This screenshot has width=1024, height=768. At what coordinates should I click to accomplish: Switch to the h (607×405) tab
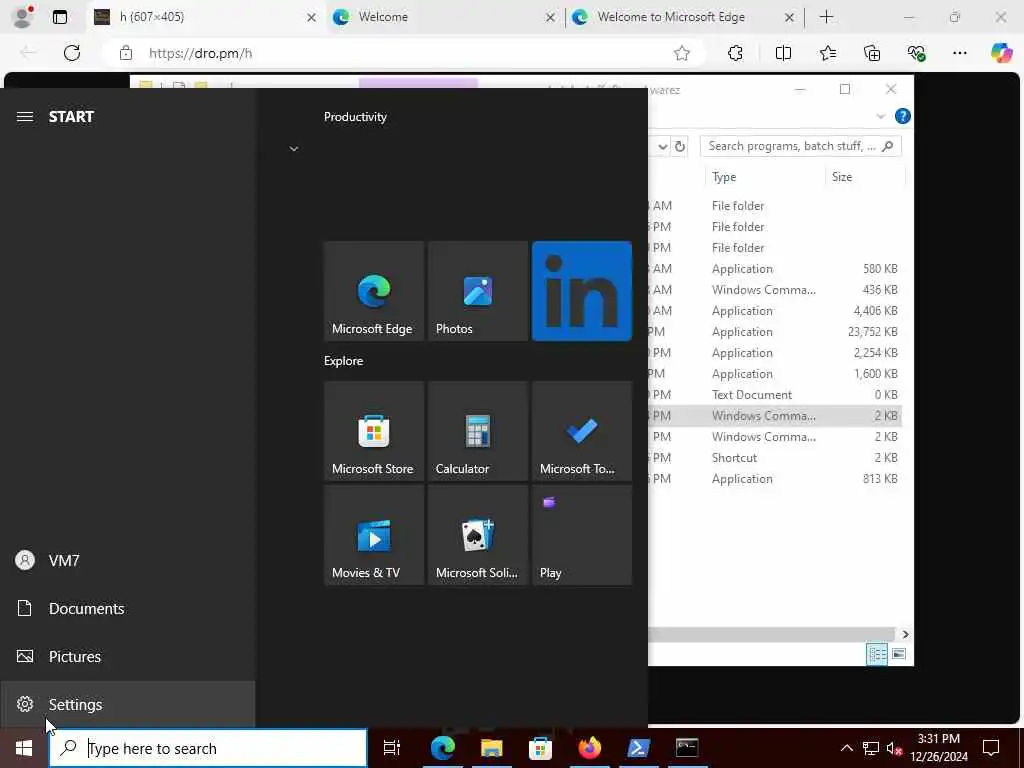tap(204, 17)
